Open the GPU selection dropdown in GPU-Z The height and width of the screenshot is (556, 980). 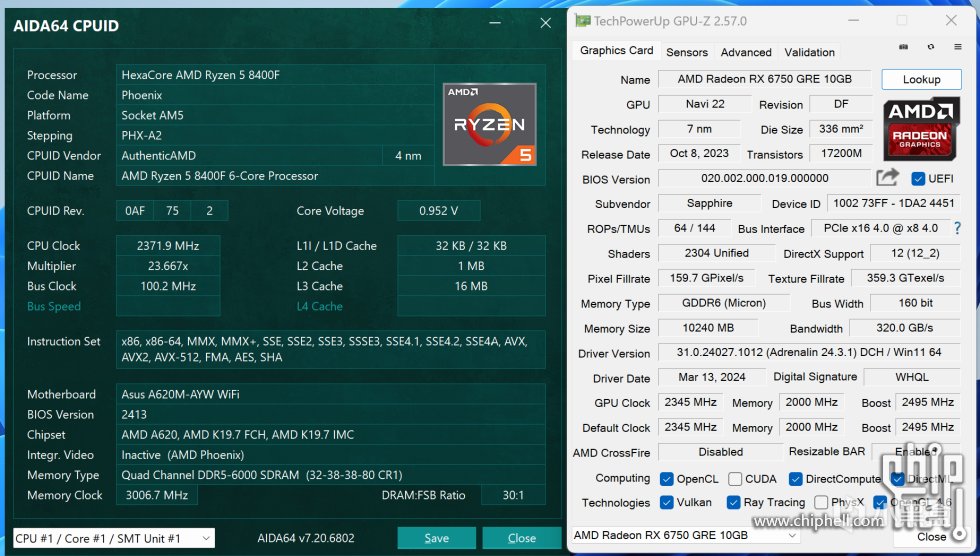point(686,535)
